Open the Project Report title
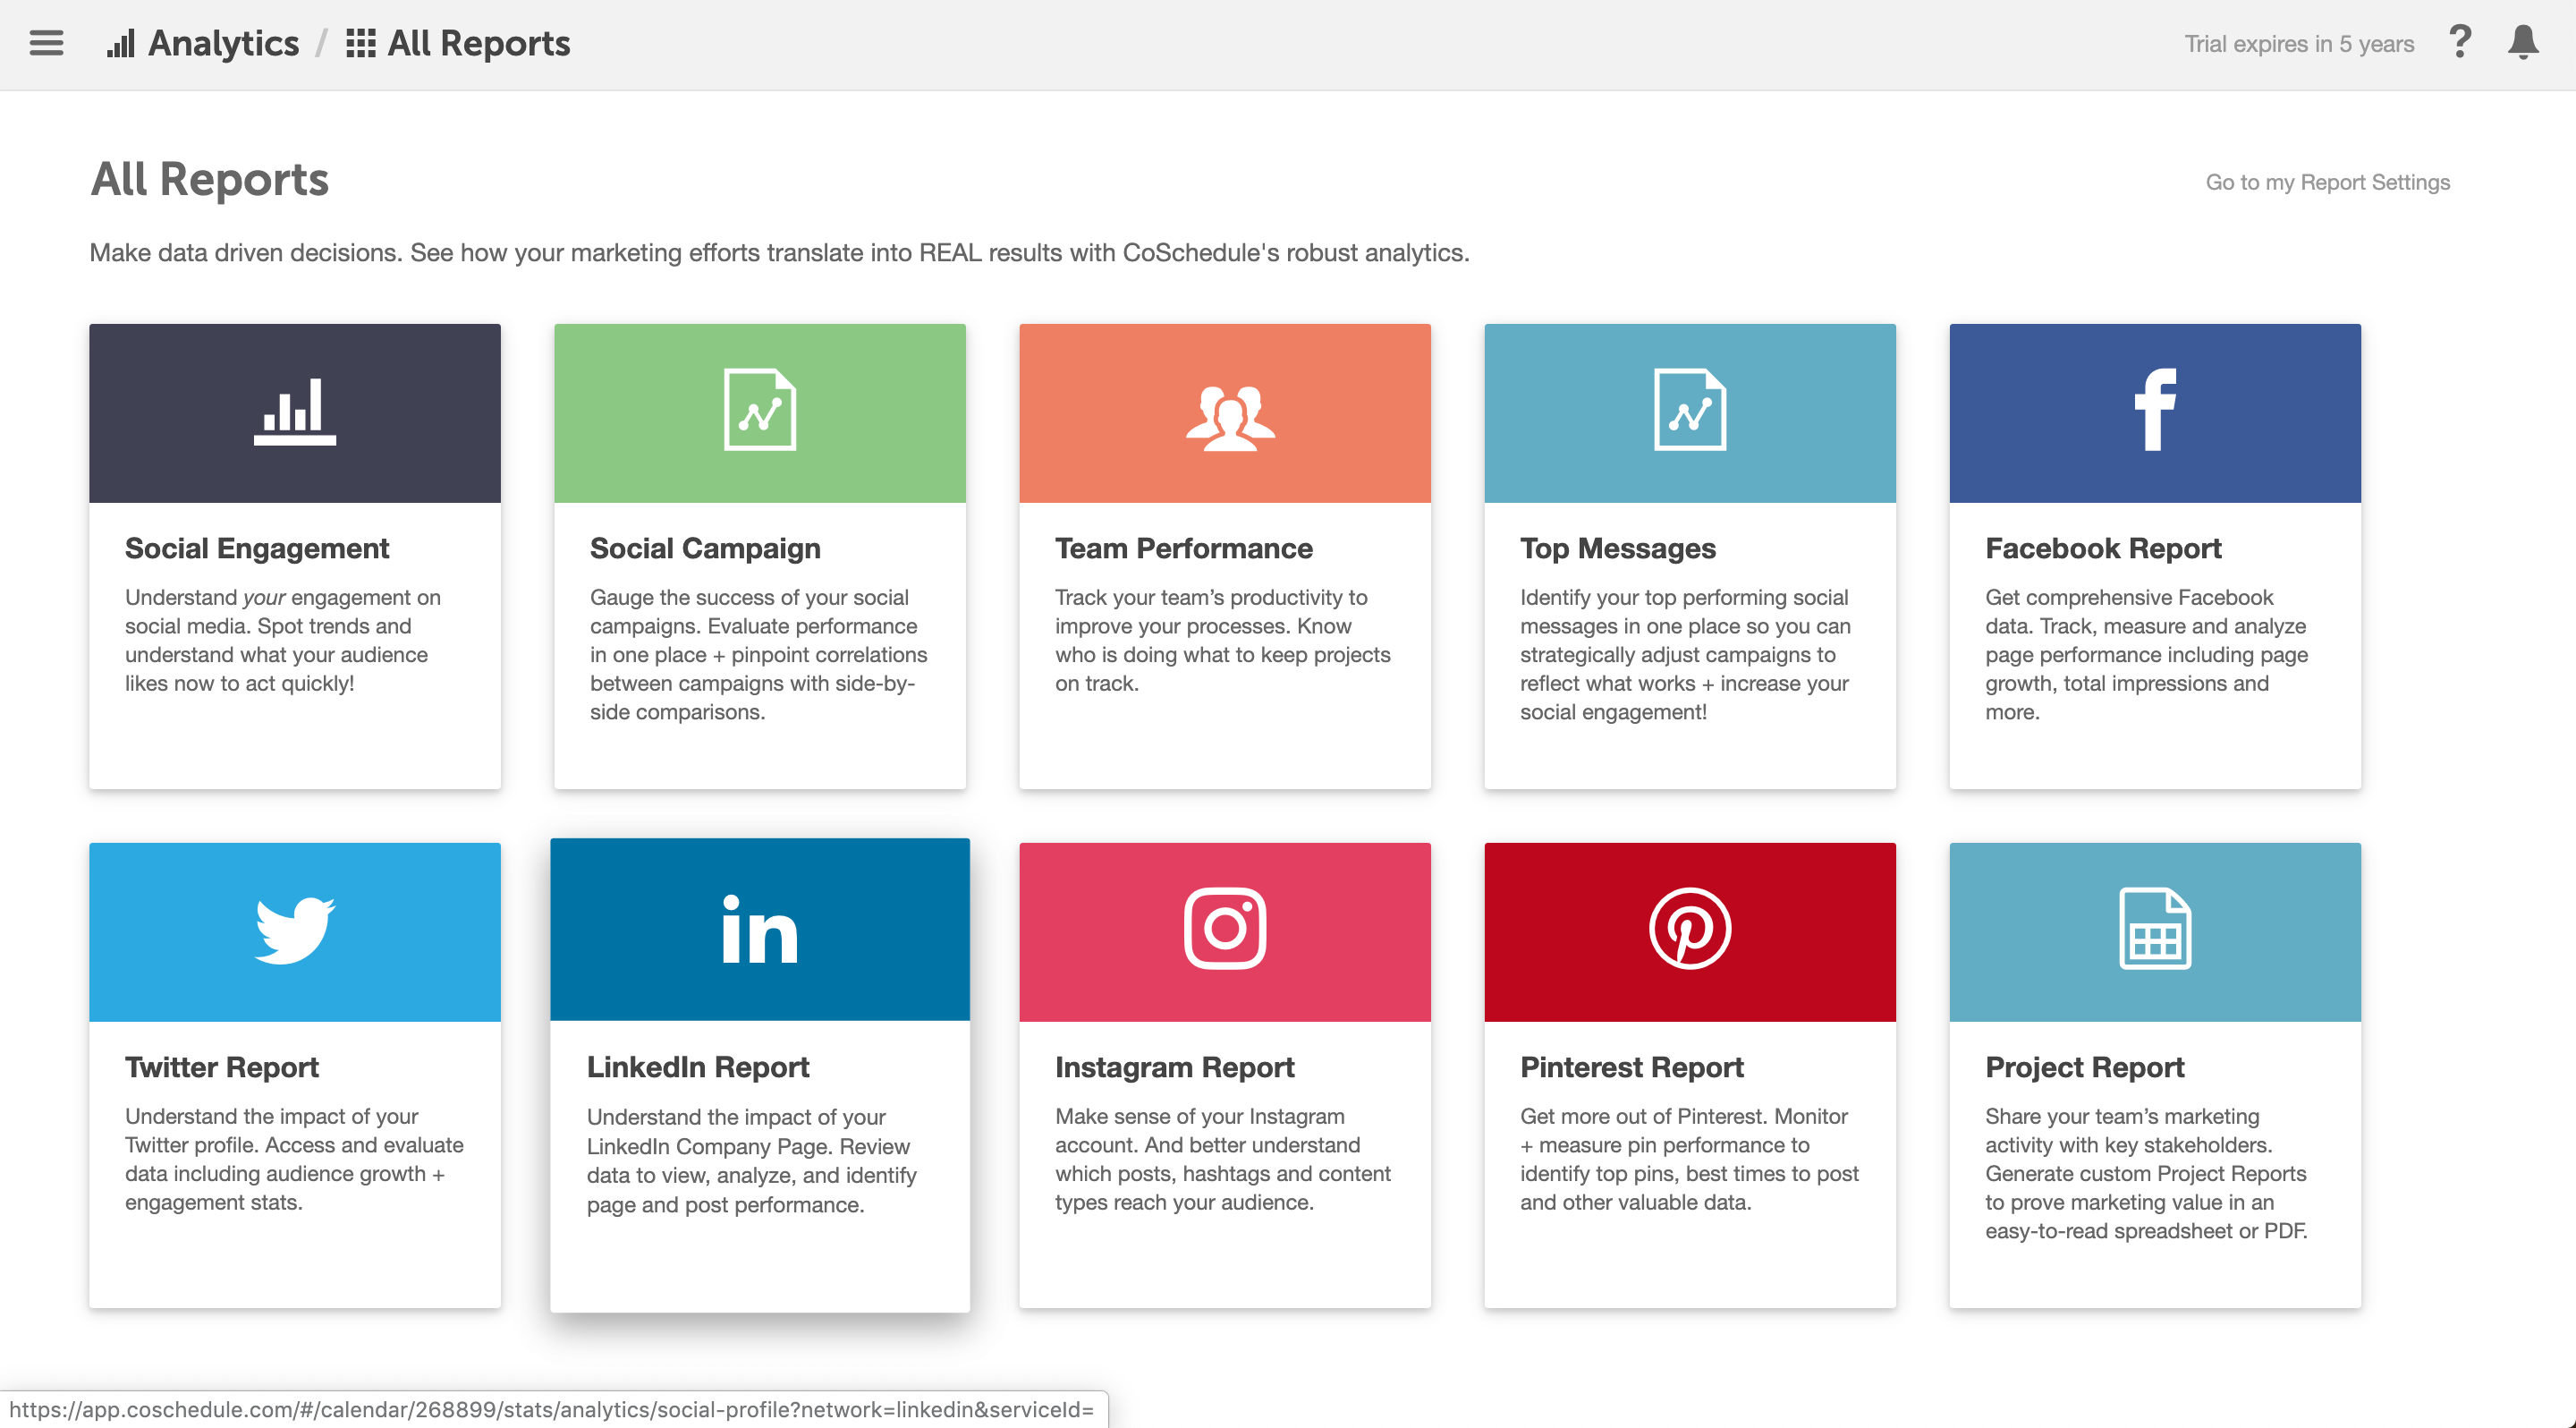This screenshot has width=2576, height=1428. [x=2085, y=1067]
